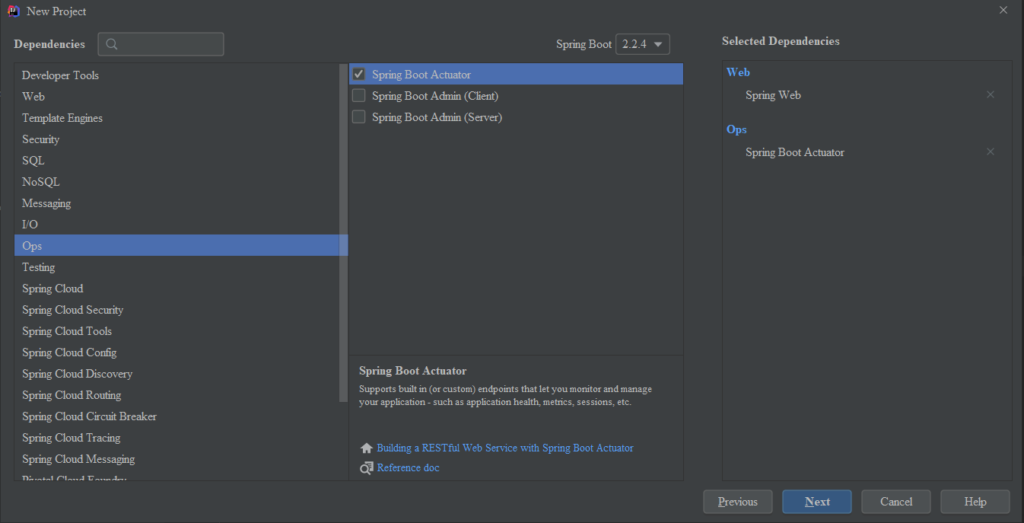1024x523 pixels.
Task: Open the Building a RESTful Web Service link
Action: coord(505,448)
